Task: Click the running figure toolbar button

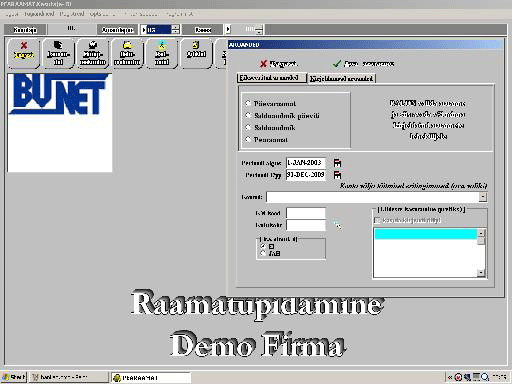Action: pos(162,53)
